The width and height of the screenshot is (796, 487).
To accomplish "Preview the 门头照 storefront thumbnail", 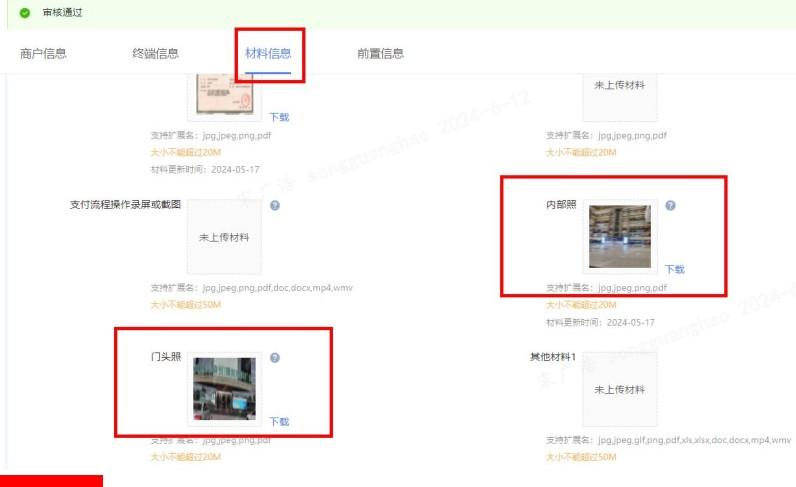I will tap(224, 388).
